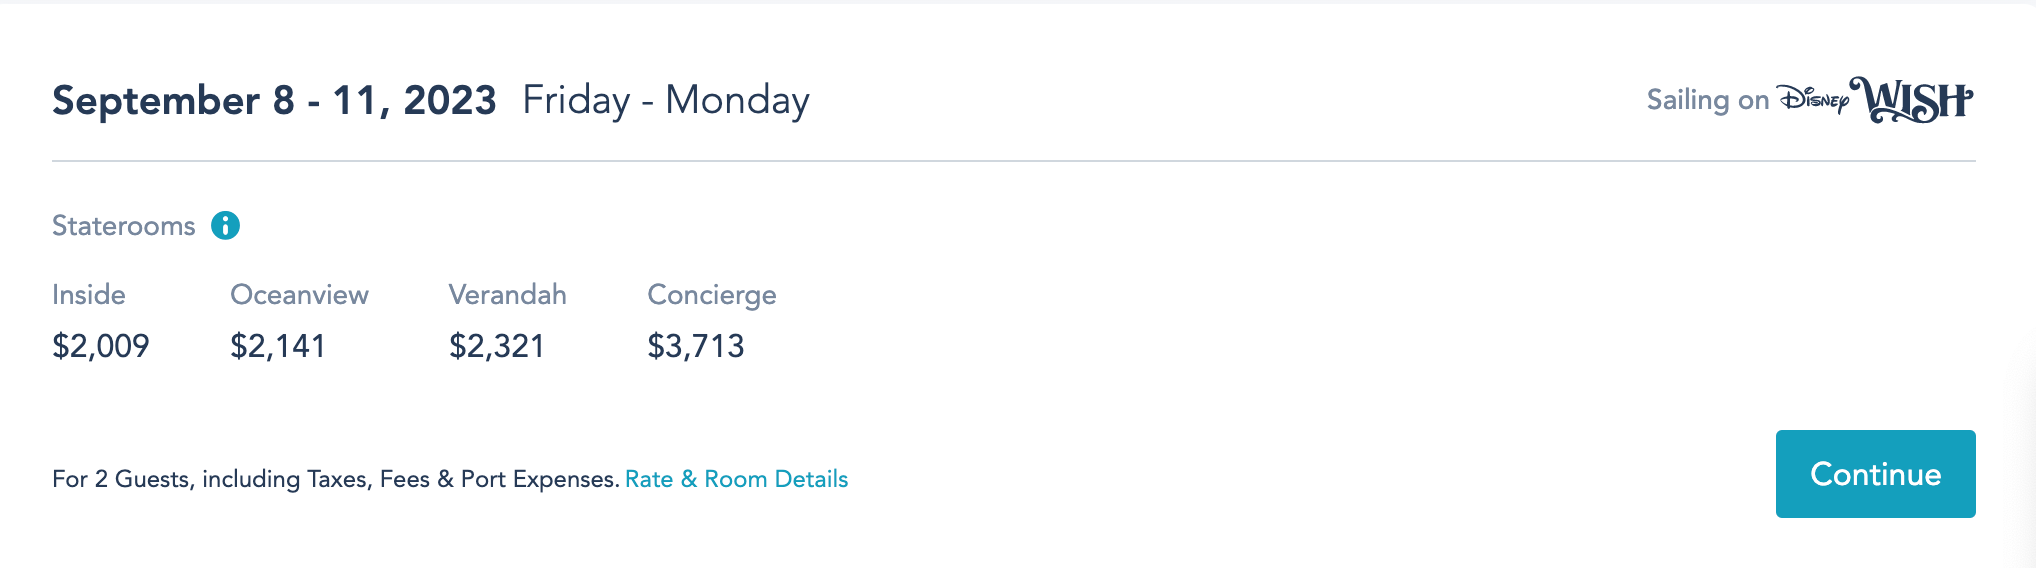Click the $2,141 Oceanview price
2036x568 pixels.
[x=278, y=346]
